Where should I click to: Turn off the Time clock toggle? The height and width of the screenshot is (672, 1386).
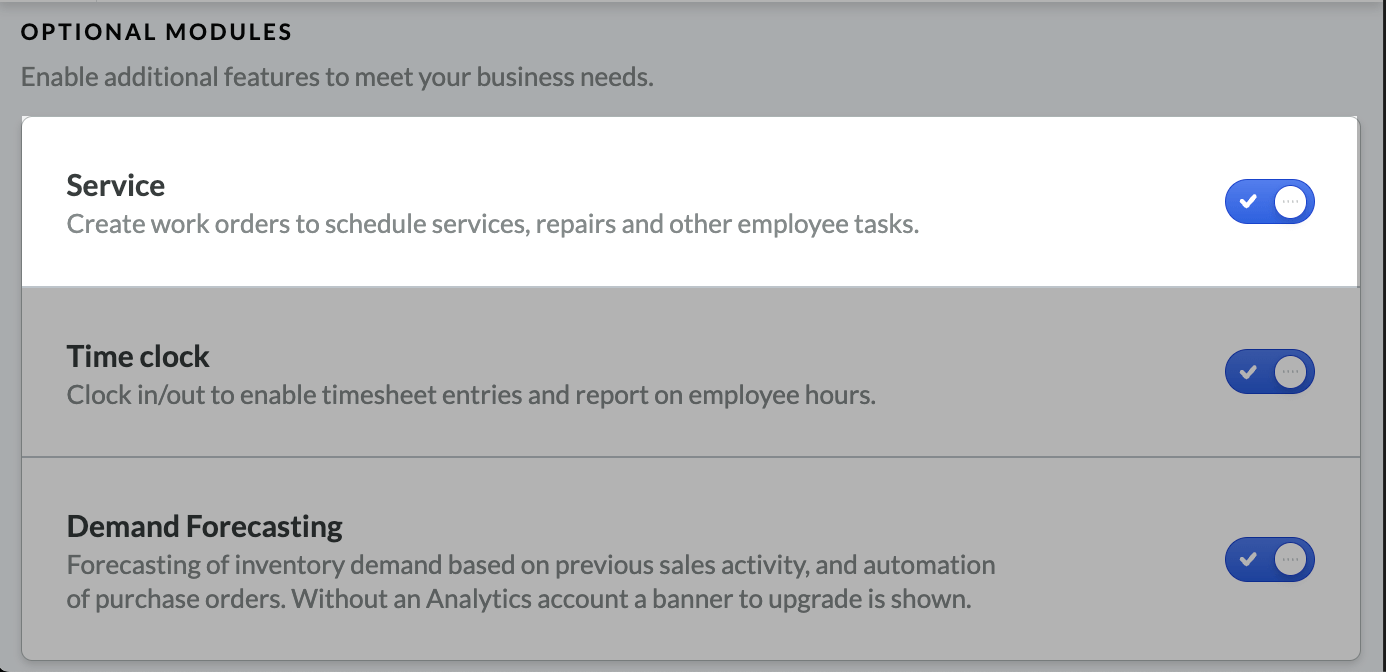tap(1270, 371)
